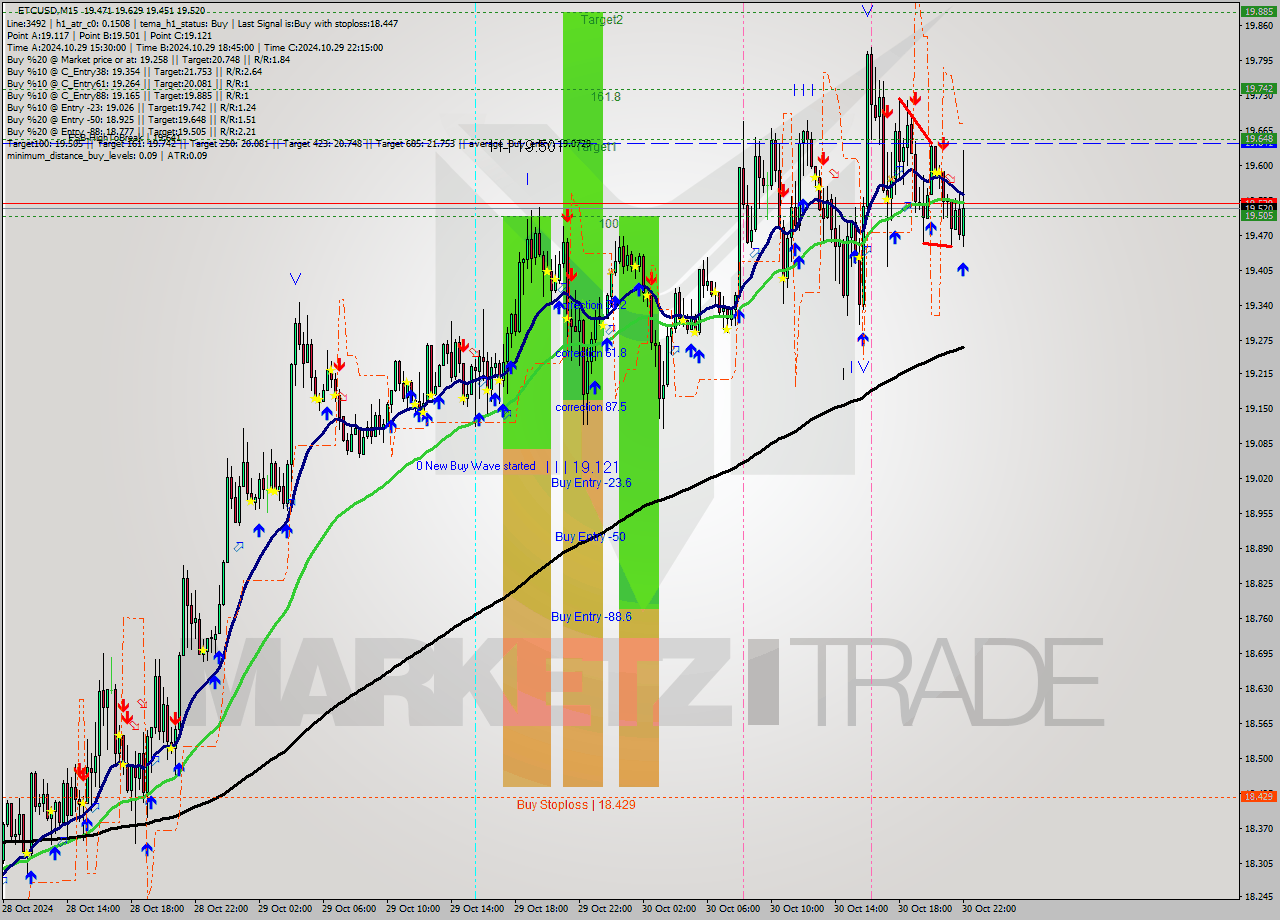Click the '30 Oct 14:00' time axis label

pos(861,909)
